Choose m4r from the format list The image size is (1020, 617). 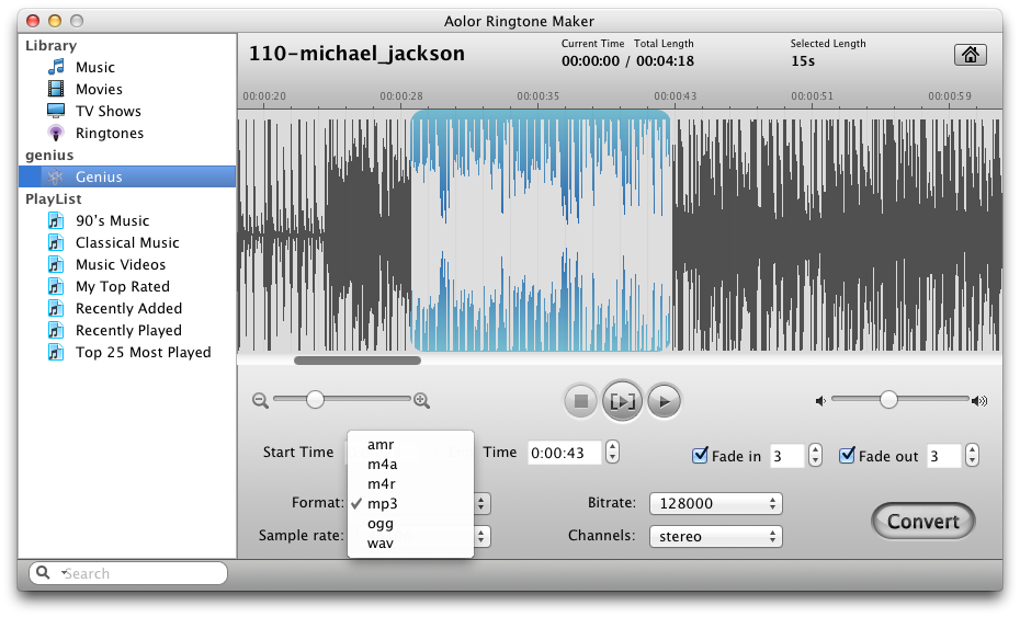[x=382, y=484]
